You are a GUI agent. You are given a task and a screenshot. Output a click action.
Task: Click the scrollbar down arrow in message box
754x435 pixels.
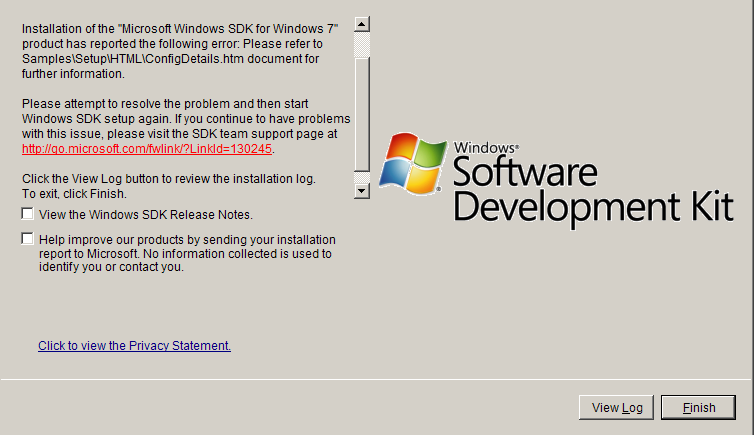pyautogui.click(x=362, y=191)
